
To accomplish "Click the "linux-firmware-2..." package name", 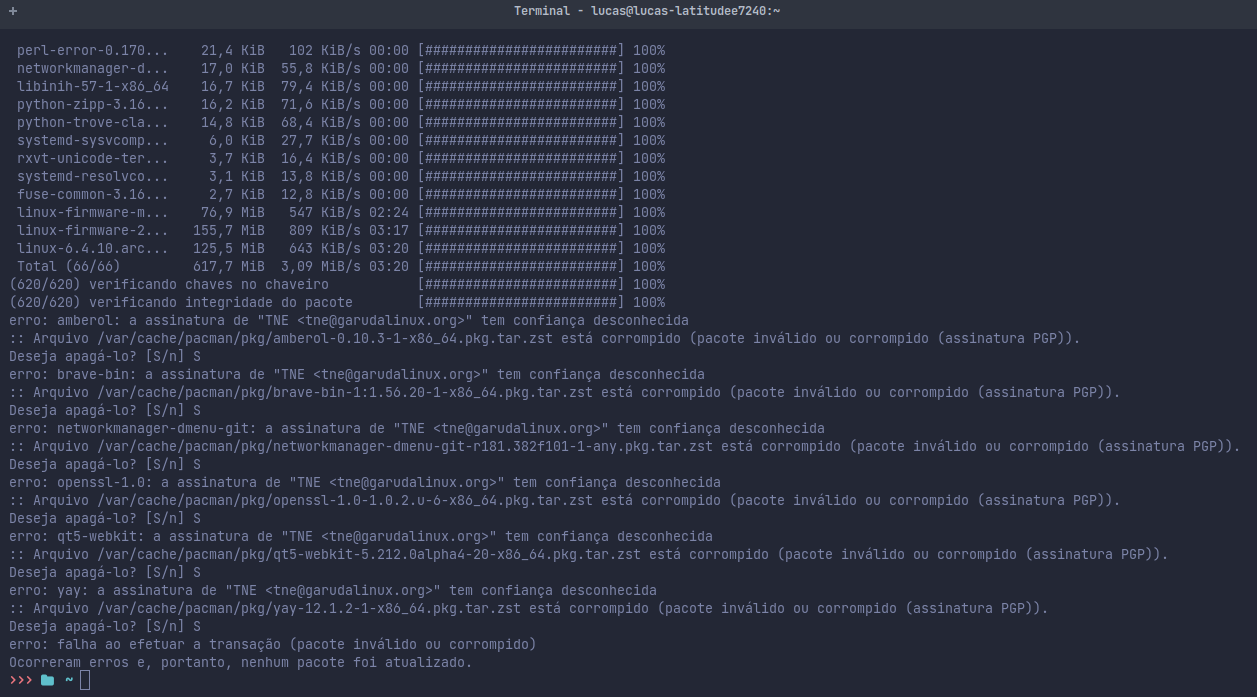I will (92, 230).
